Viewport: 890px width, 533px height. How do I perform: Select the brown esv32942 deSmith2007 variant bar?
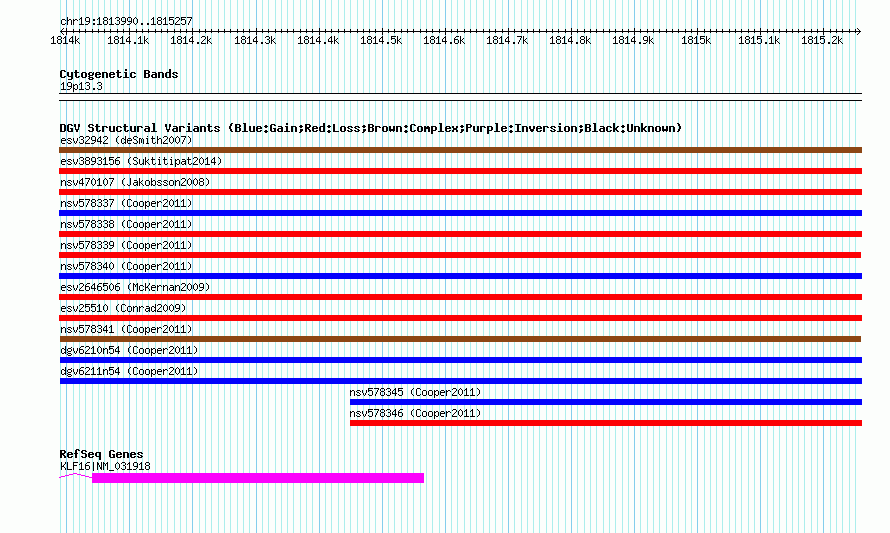pos(460,150)
